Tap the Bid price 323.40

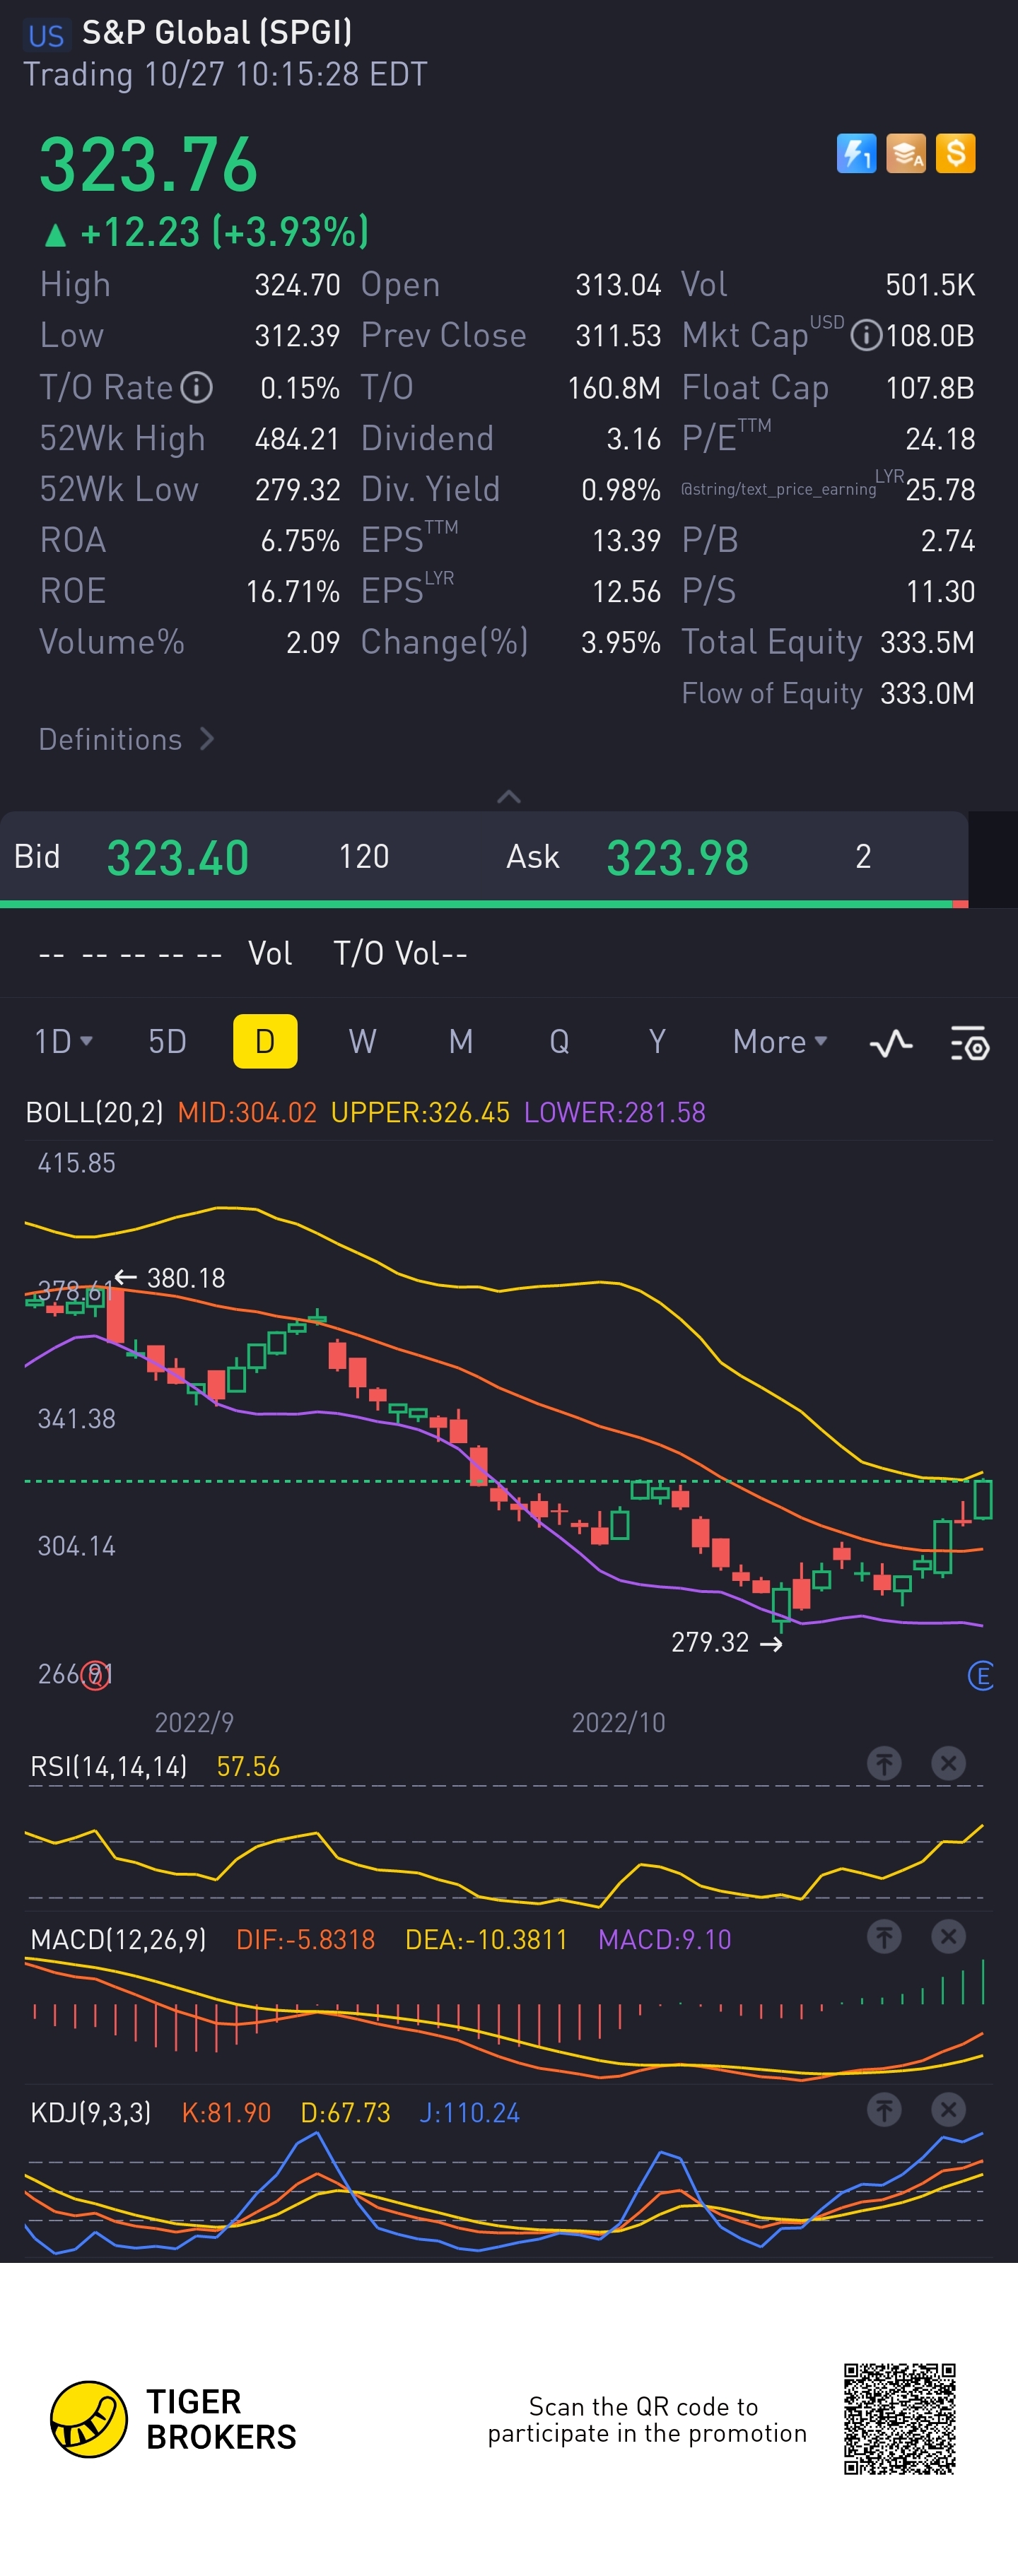pos(178,858)
